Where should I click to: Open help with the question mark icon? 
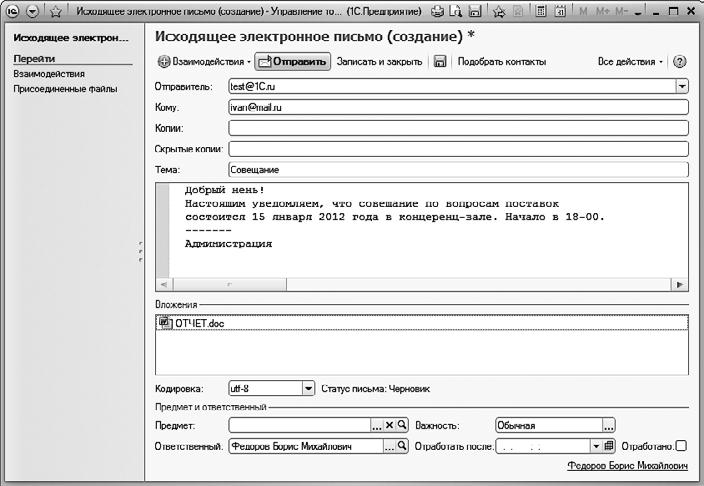[x=680, y=62]
